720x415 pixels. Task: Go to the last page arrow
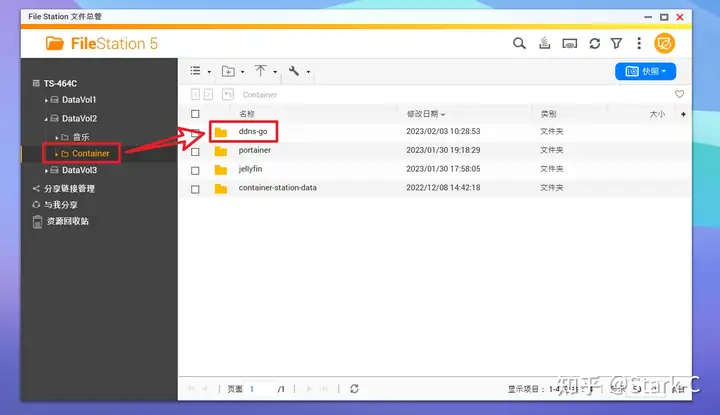(324, 389)
